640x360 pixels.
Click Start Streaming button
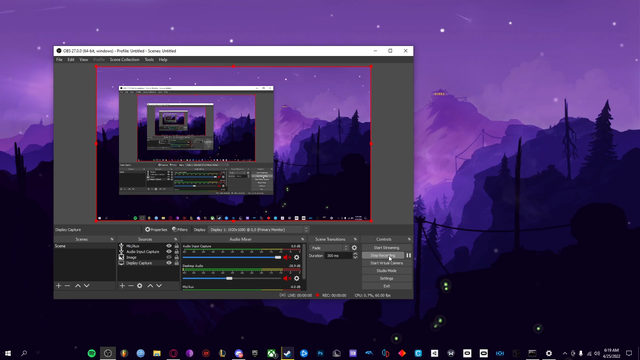[x=387, y=248]
